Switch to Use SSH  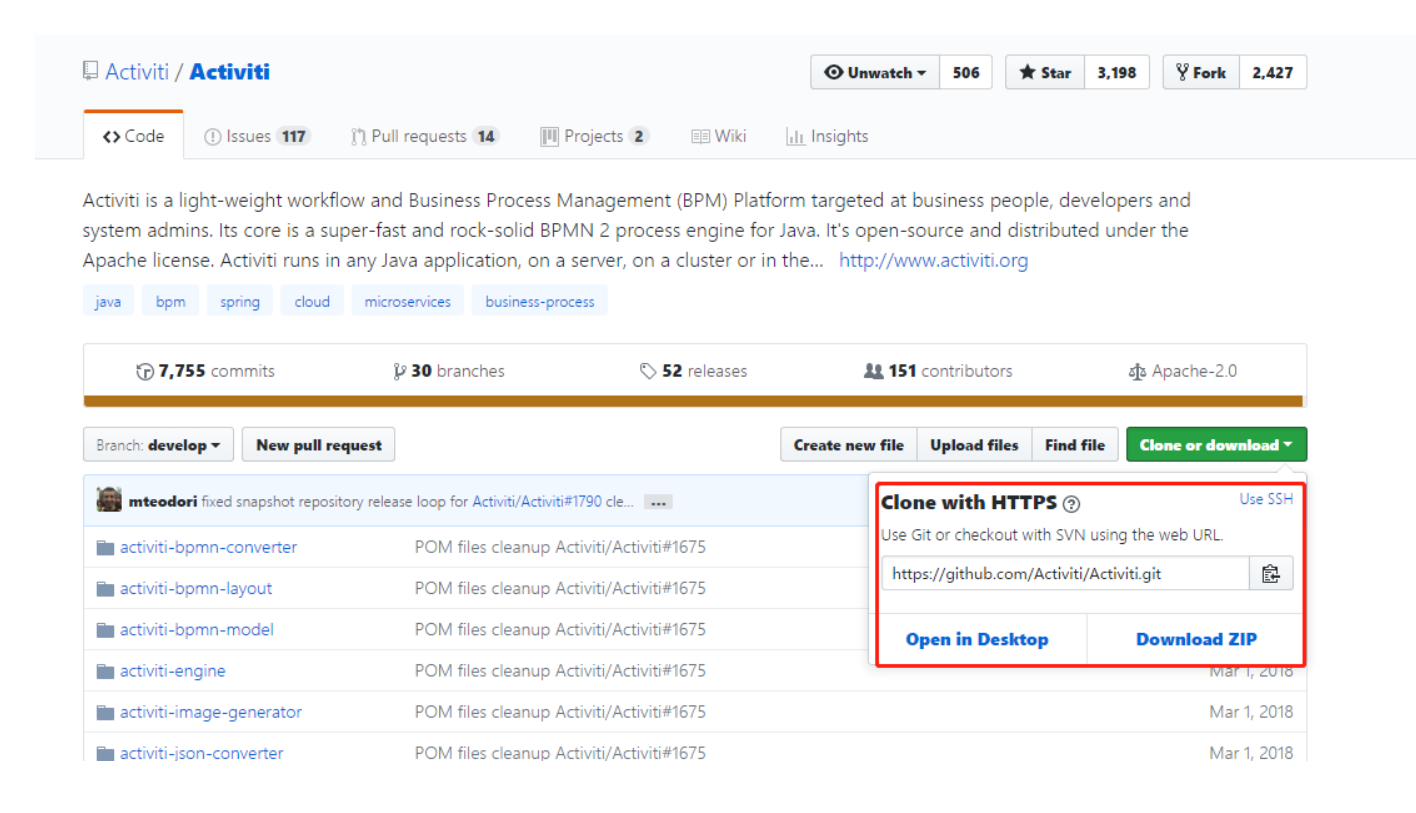[1266, 499]
